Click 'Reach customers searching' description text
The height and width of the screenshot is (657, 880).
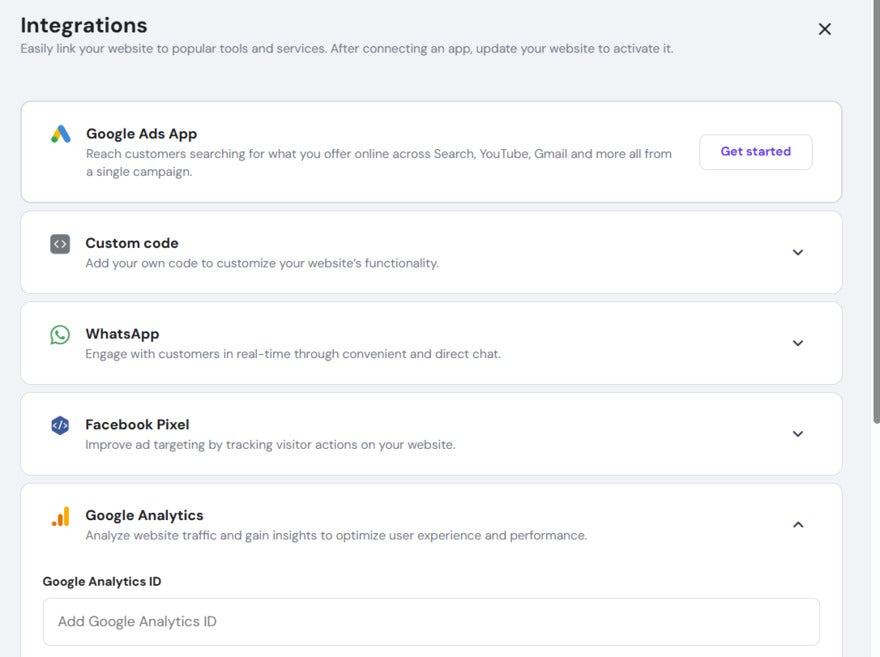coord(379,163)
